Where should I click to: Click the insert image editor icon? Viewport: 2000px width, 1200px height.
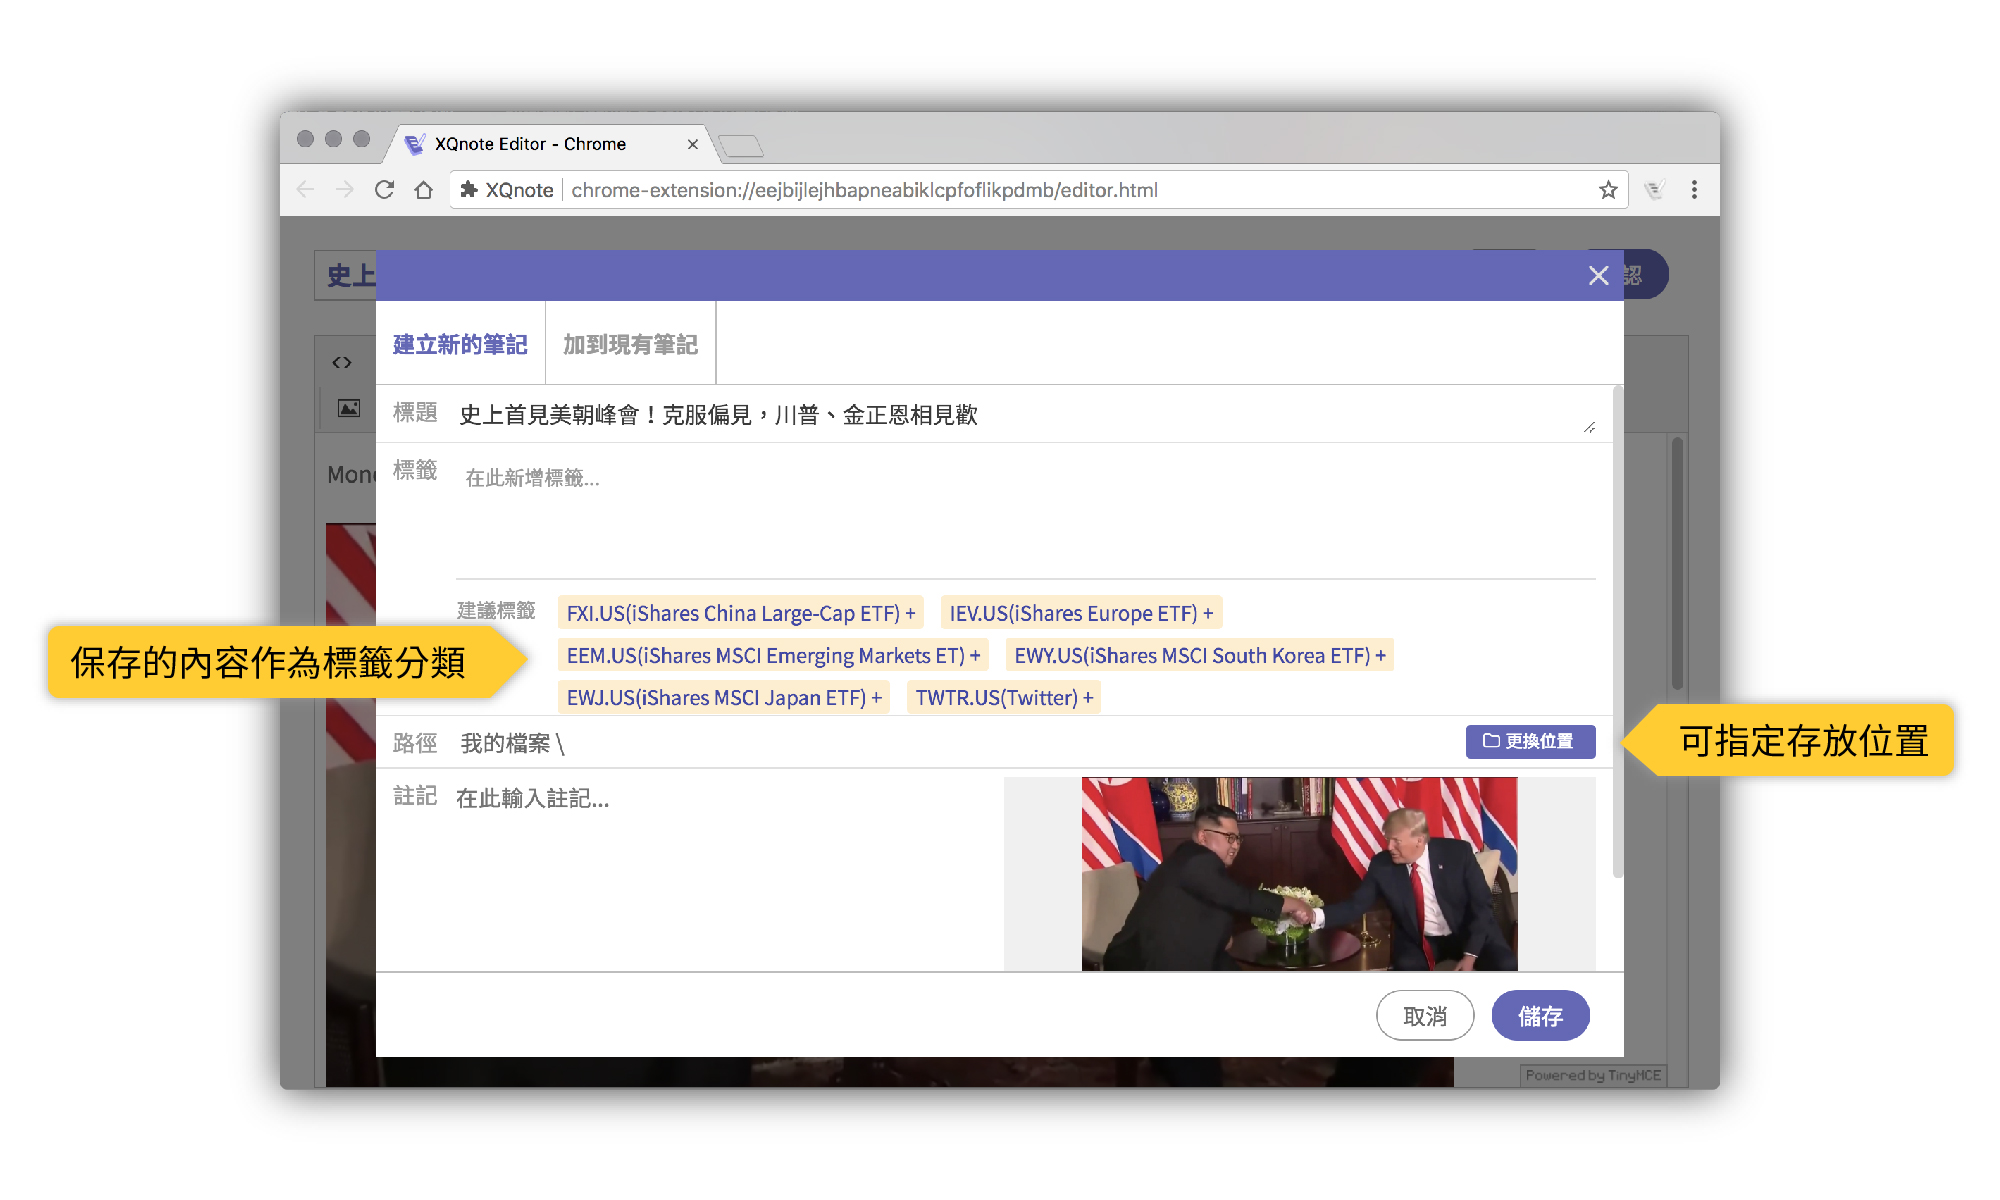pos(348,408)
